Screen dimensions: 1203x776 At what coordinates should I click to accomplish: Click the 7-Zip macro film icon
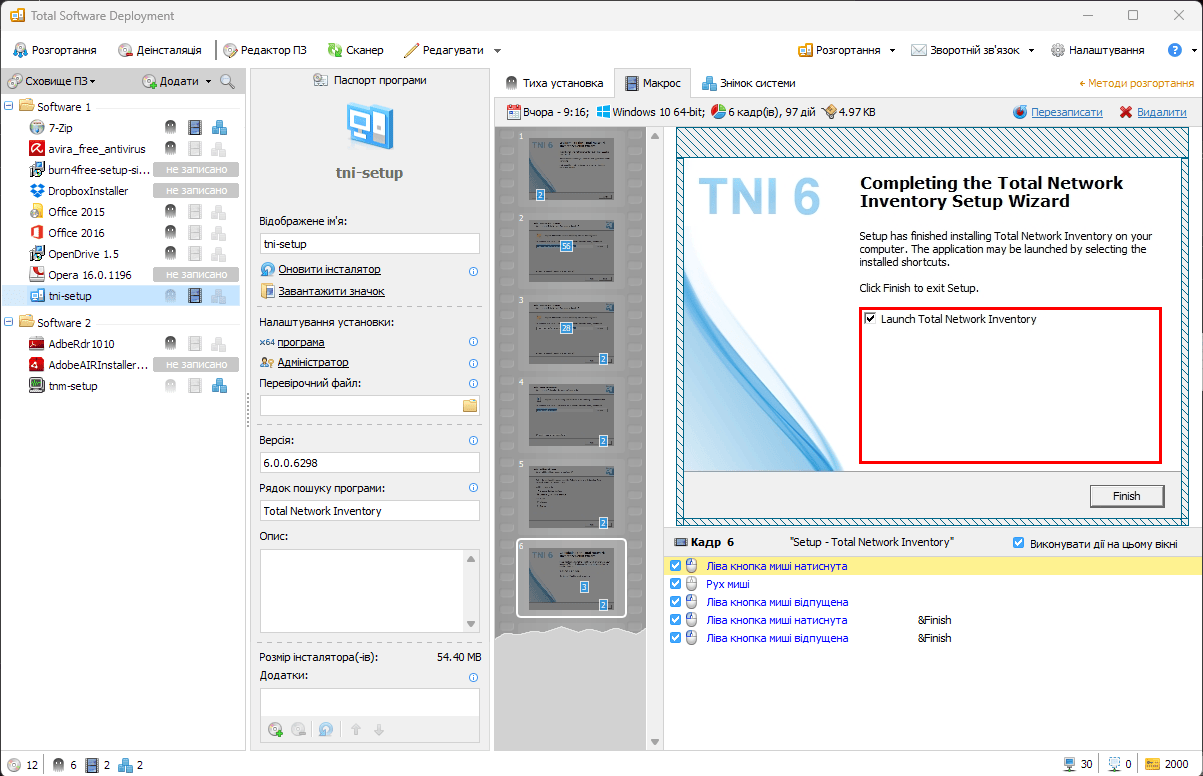pos(194,127)
